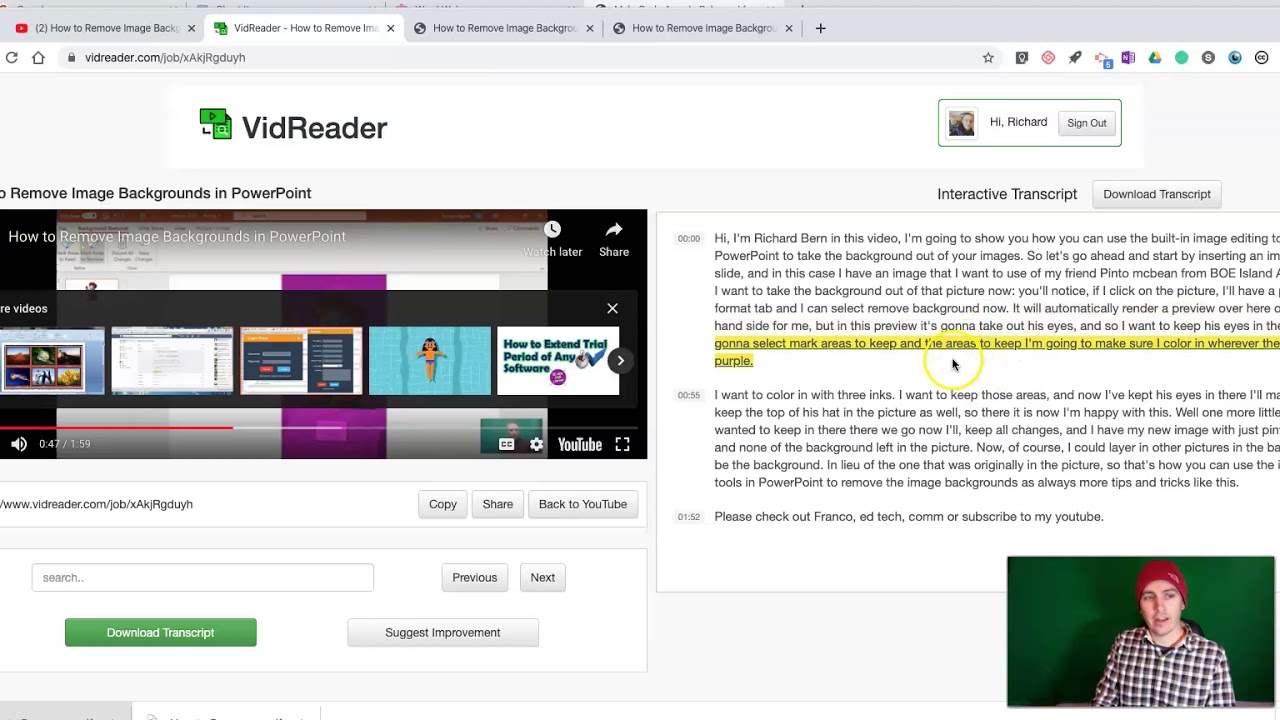Open the video on YouTube logo
This screenshot has width=1280, height=720.
[580, 444]
